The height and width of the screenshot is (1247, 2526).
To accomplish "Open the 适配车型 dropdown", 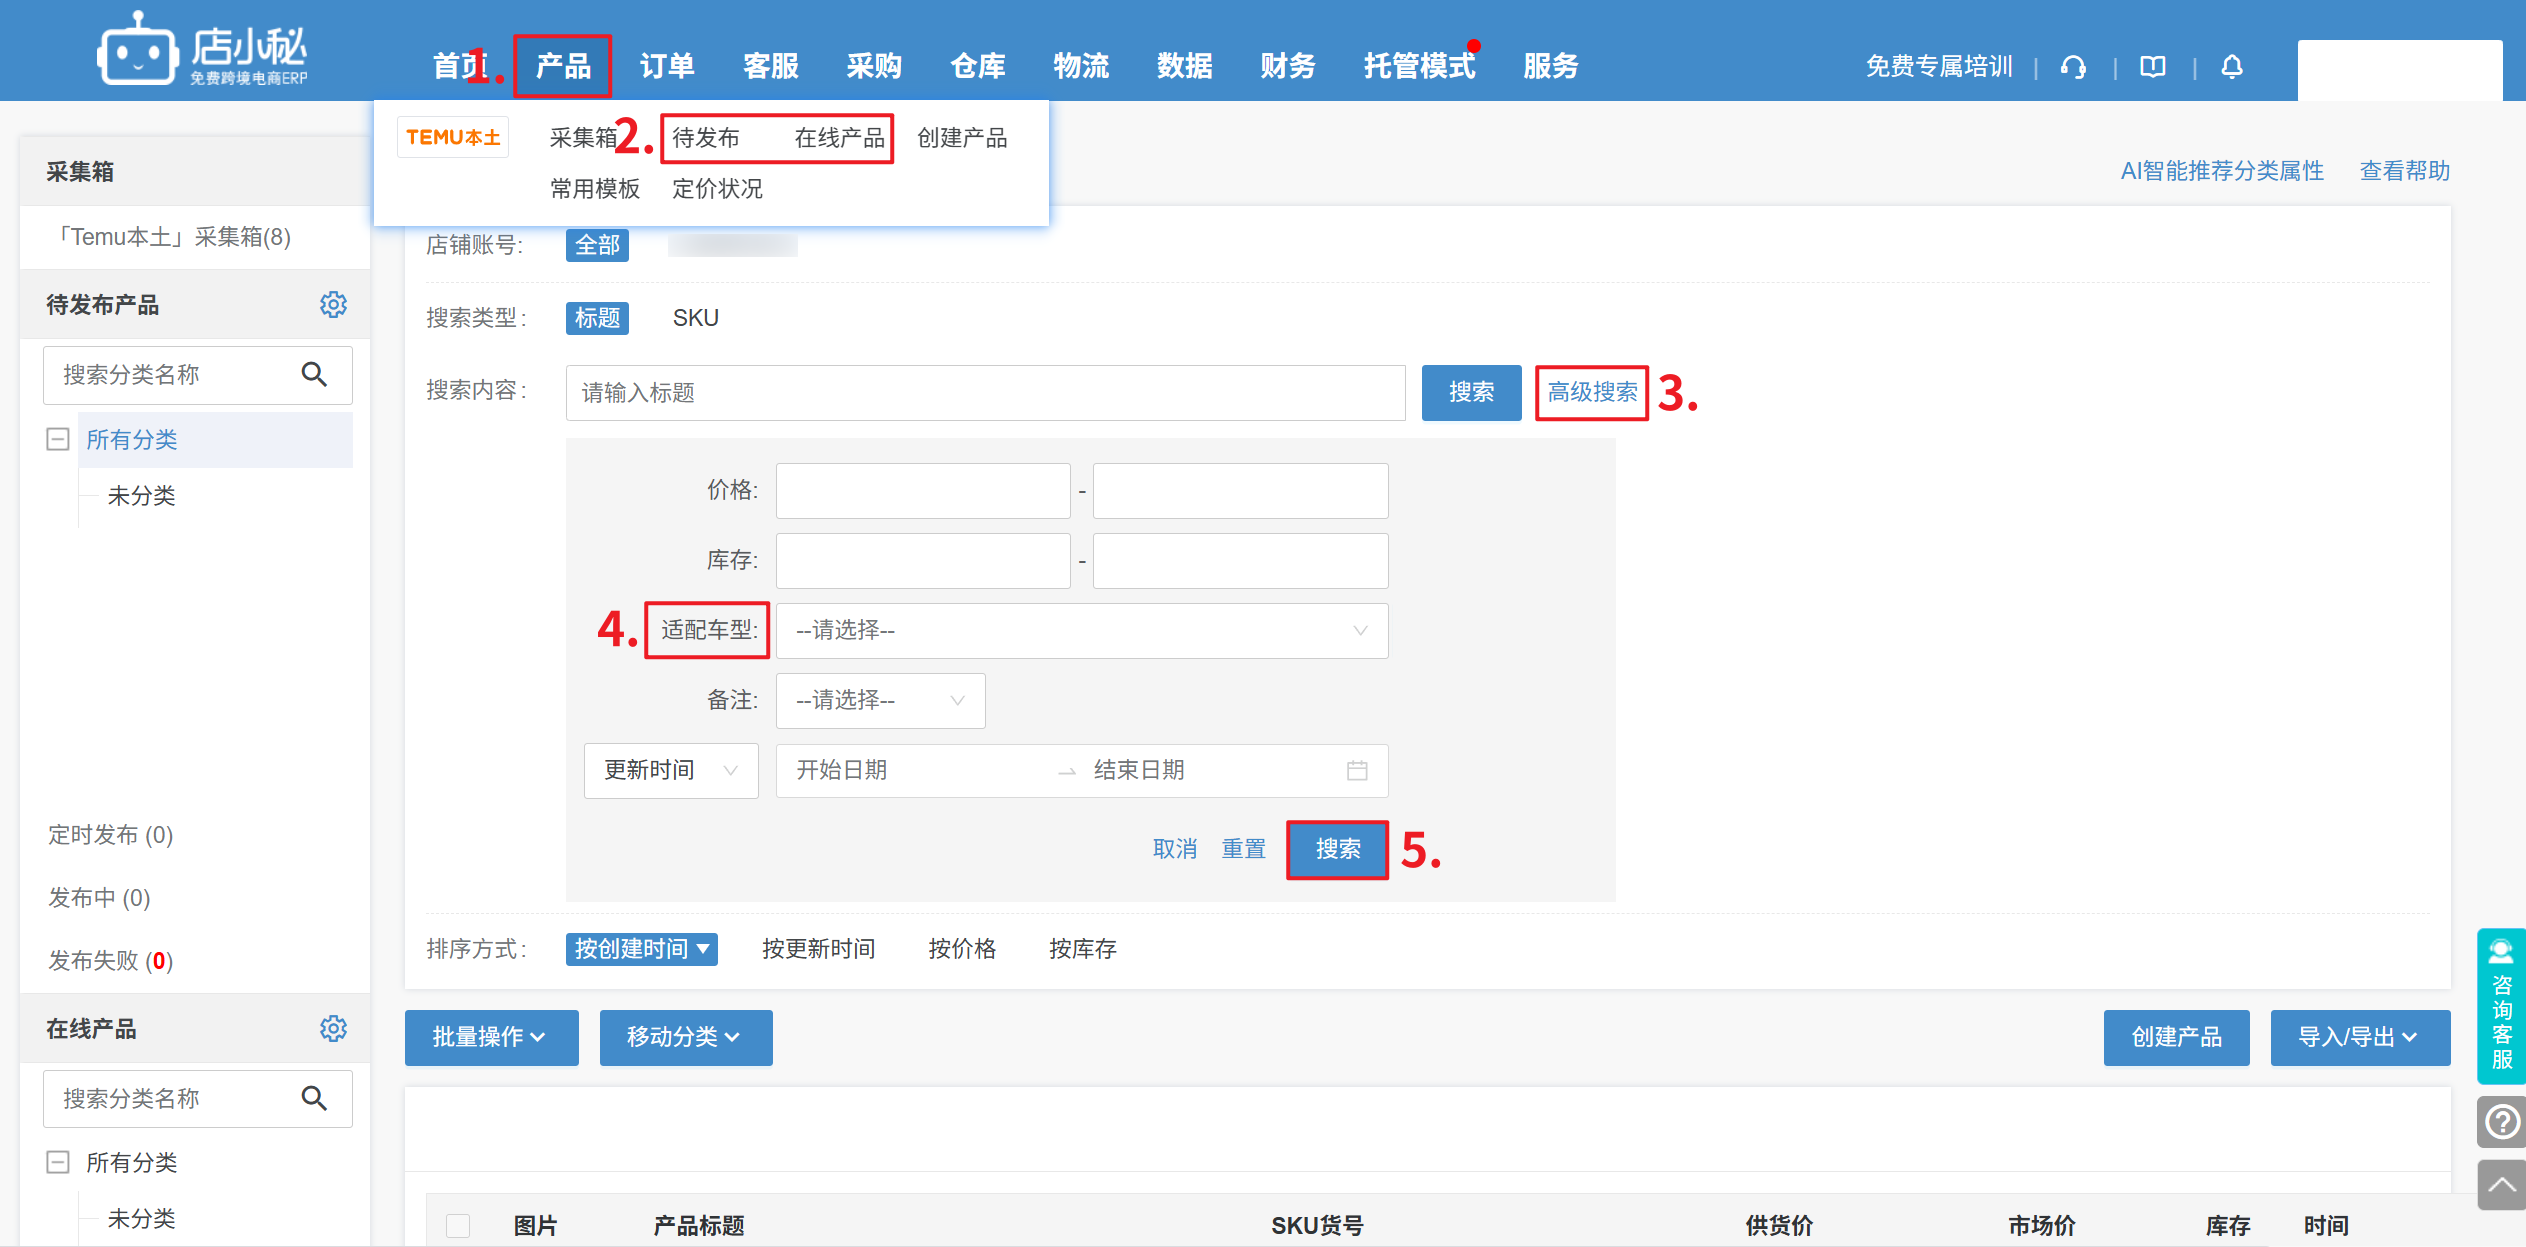I will 1081,630.
